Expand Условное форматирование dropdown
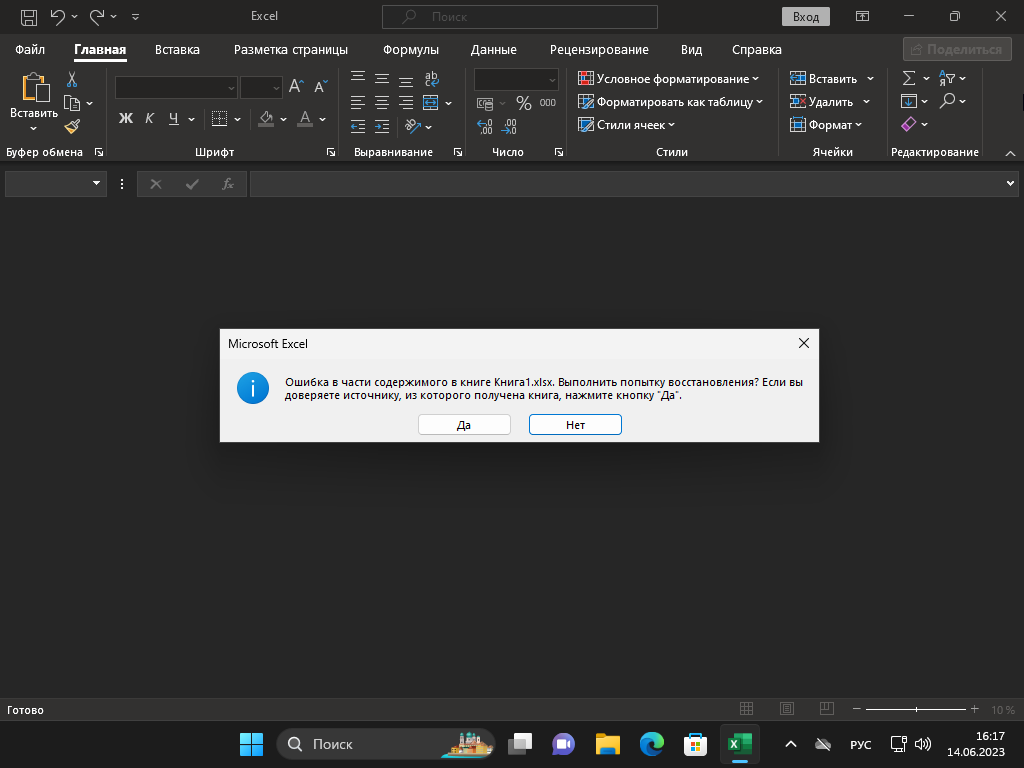The image size is (1024, 768). coord(756,79)
